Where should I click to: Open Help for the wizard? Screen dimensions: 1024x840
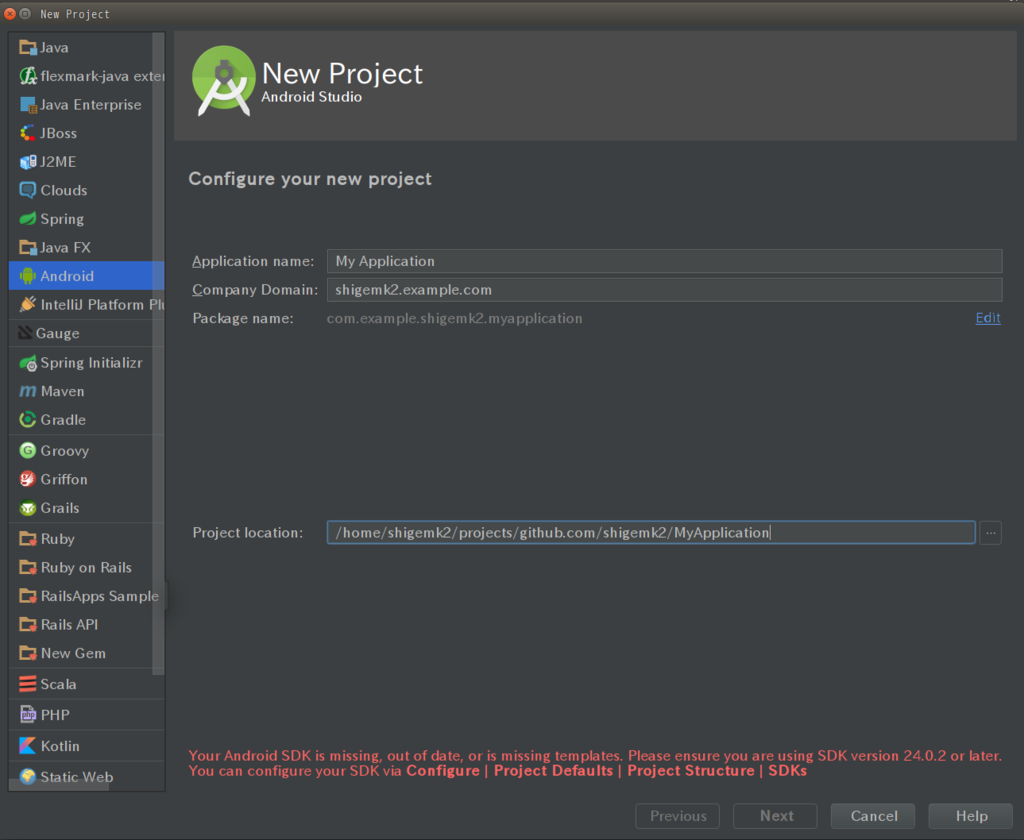(x=970, y=816)
